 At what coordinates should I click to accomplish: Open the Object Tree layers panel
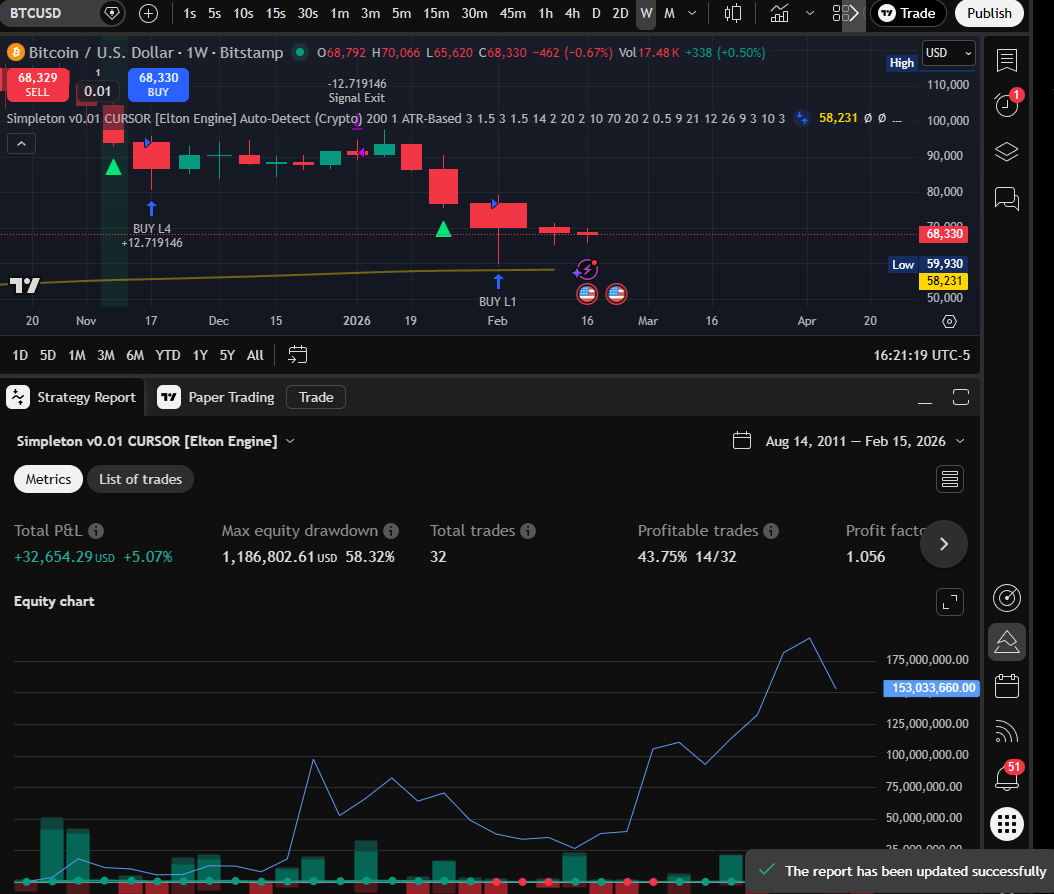point(1007,152)
